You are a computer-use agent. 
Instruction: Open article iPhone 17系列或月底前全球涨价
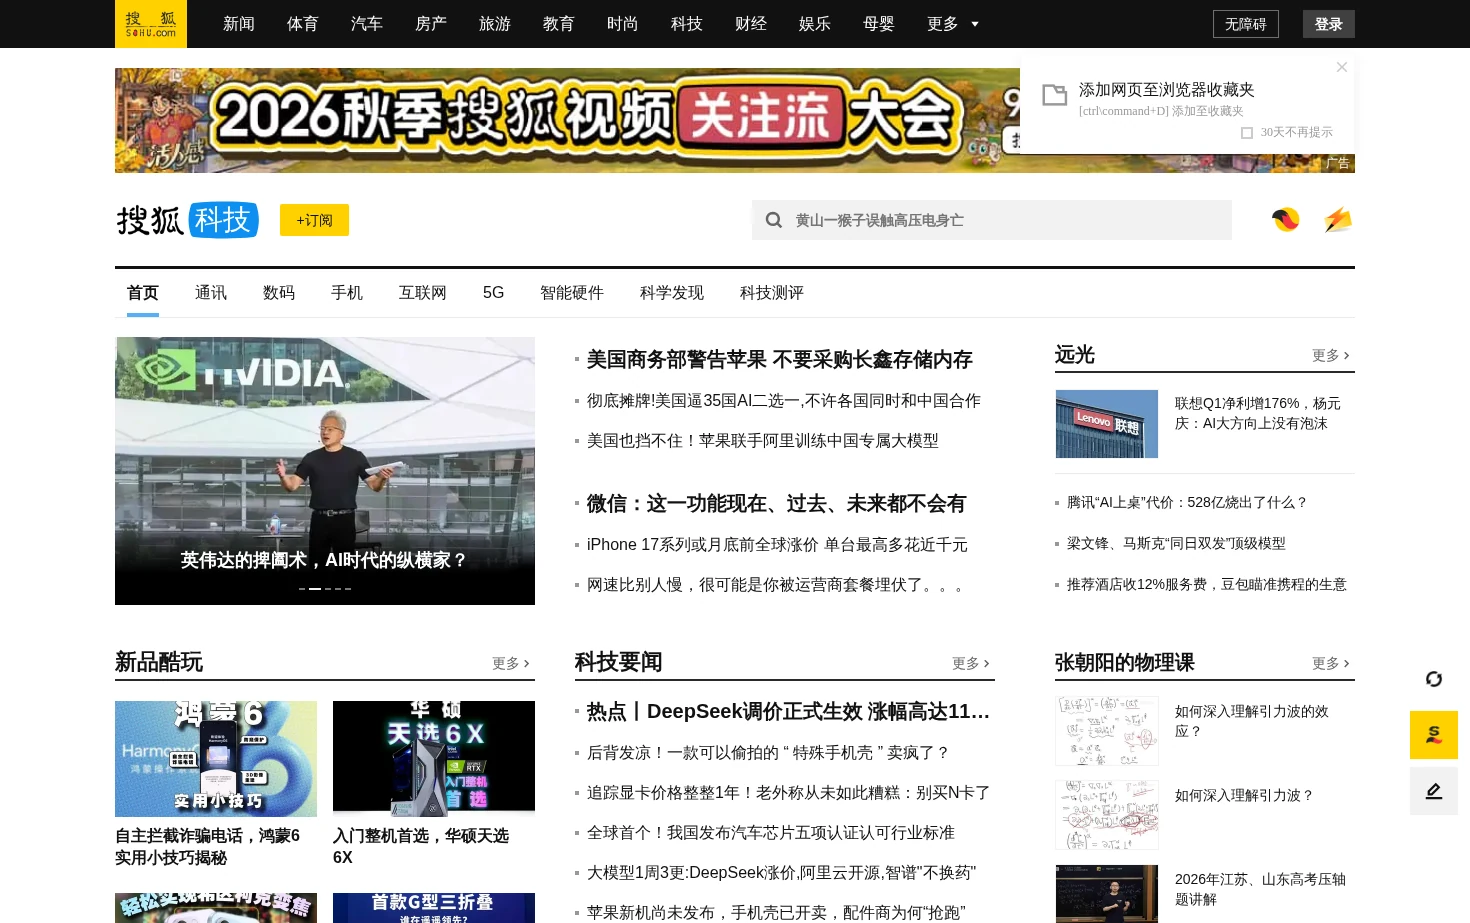point(777,545)
